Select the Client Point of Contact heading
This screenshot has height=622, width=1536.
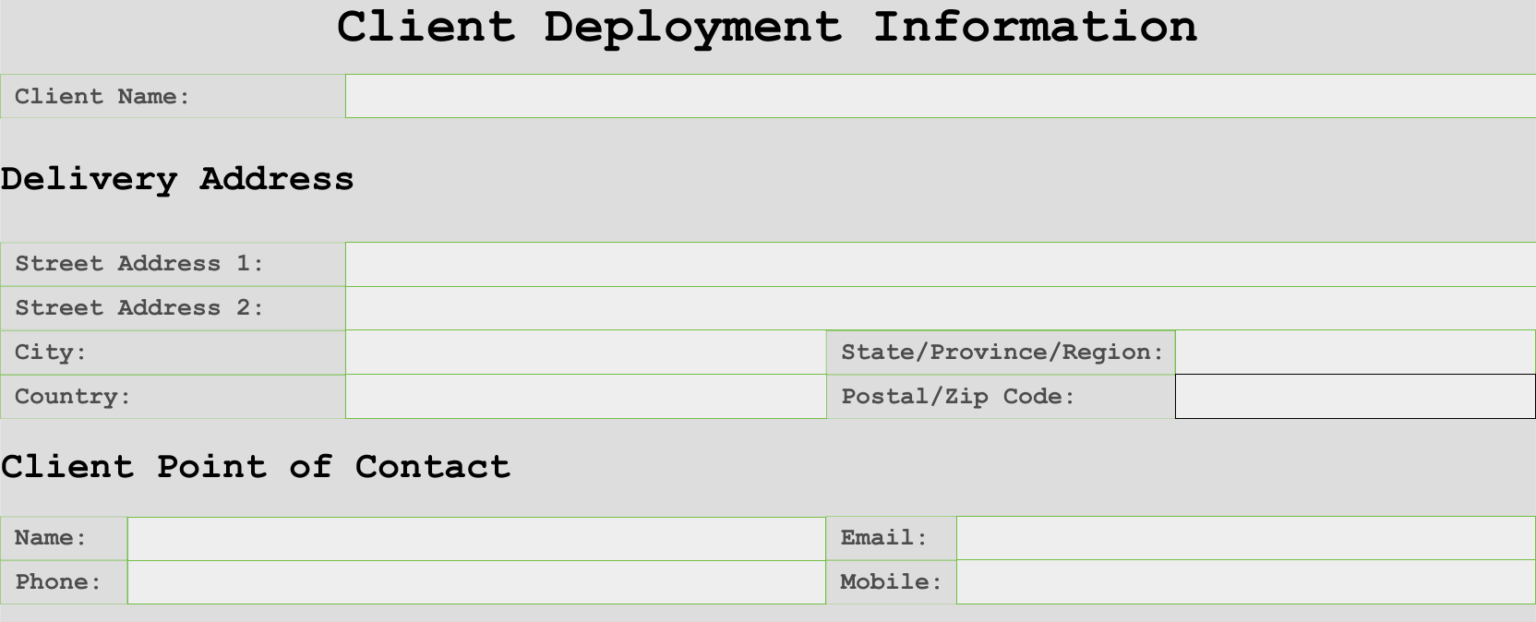(255, 467)
